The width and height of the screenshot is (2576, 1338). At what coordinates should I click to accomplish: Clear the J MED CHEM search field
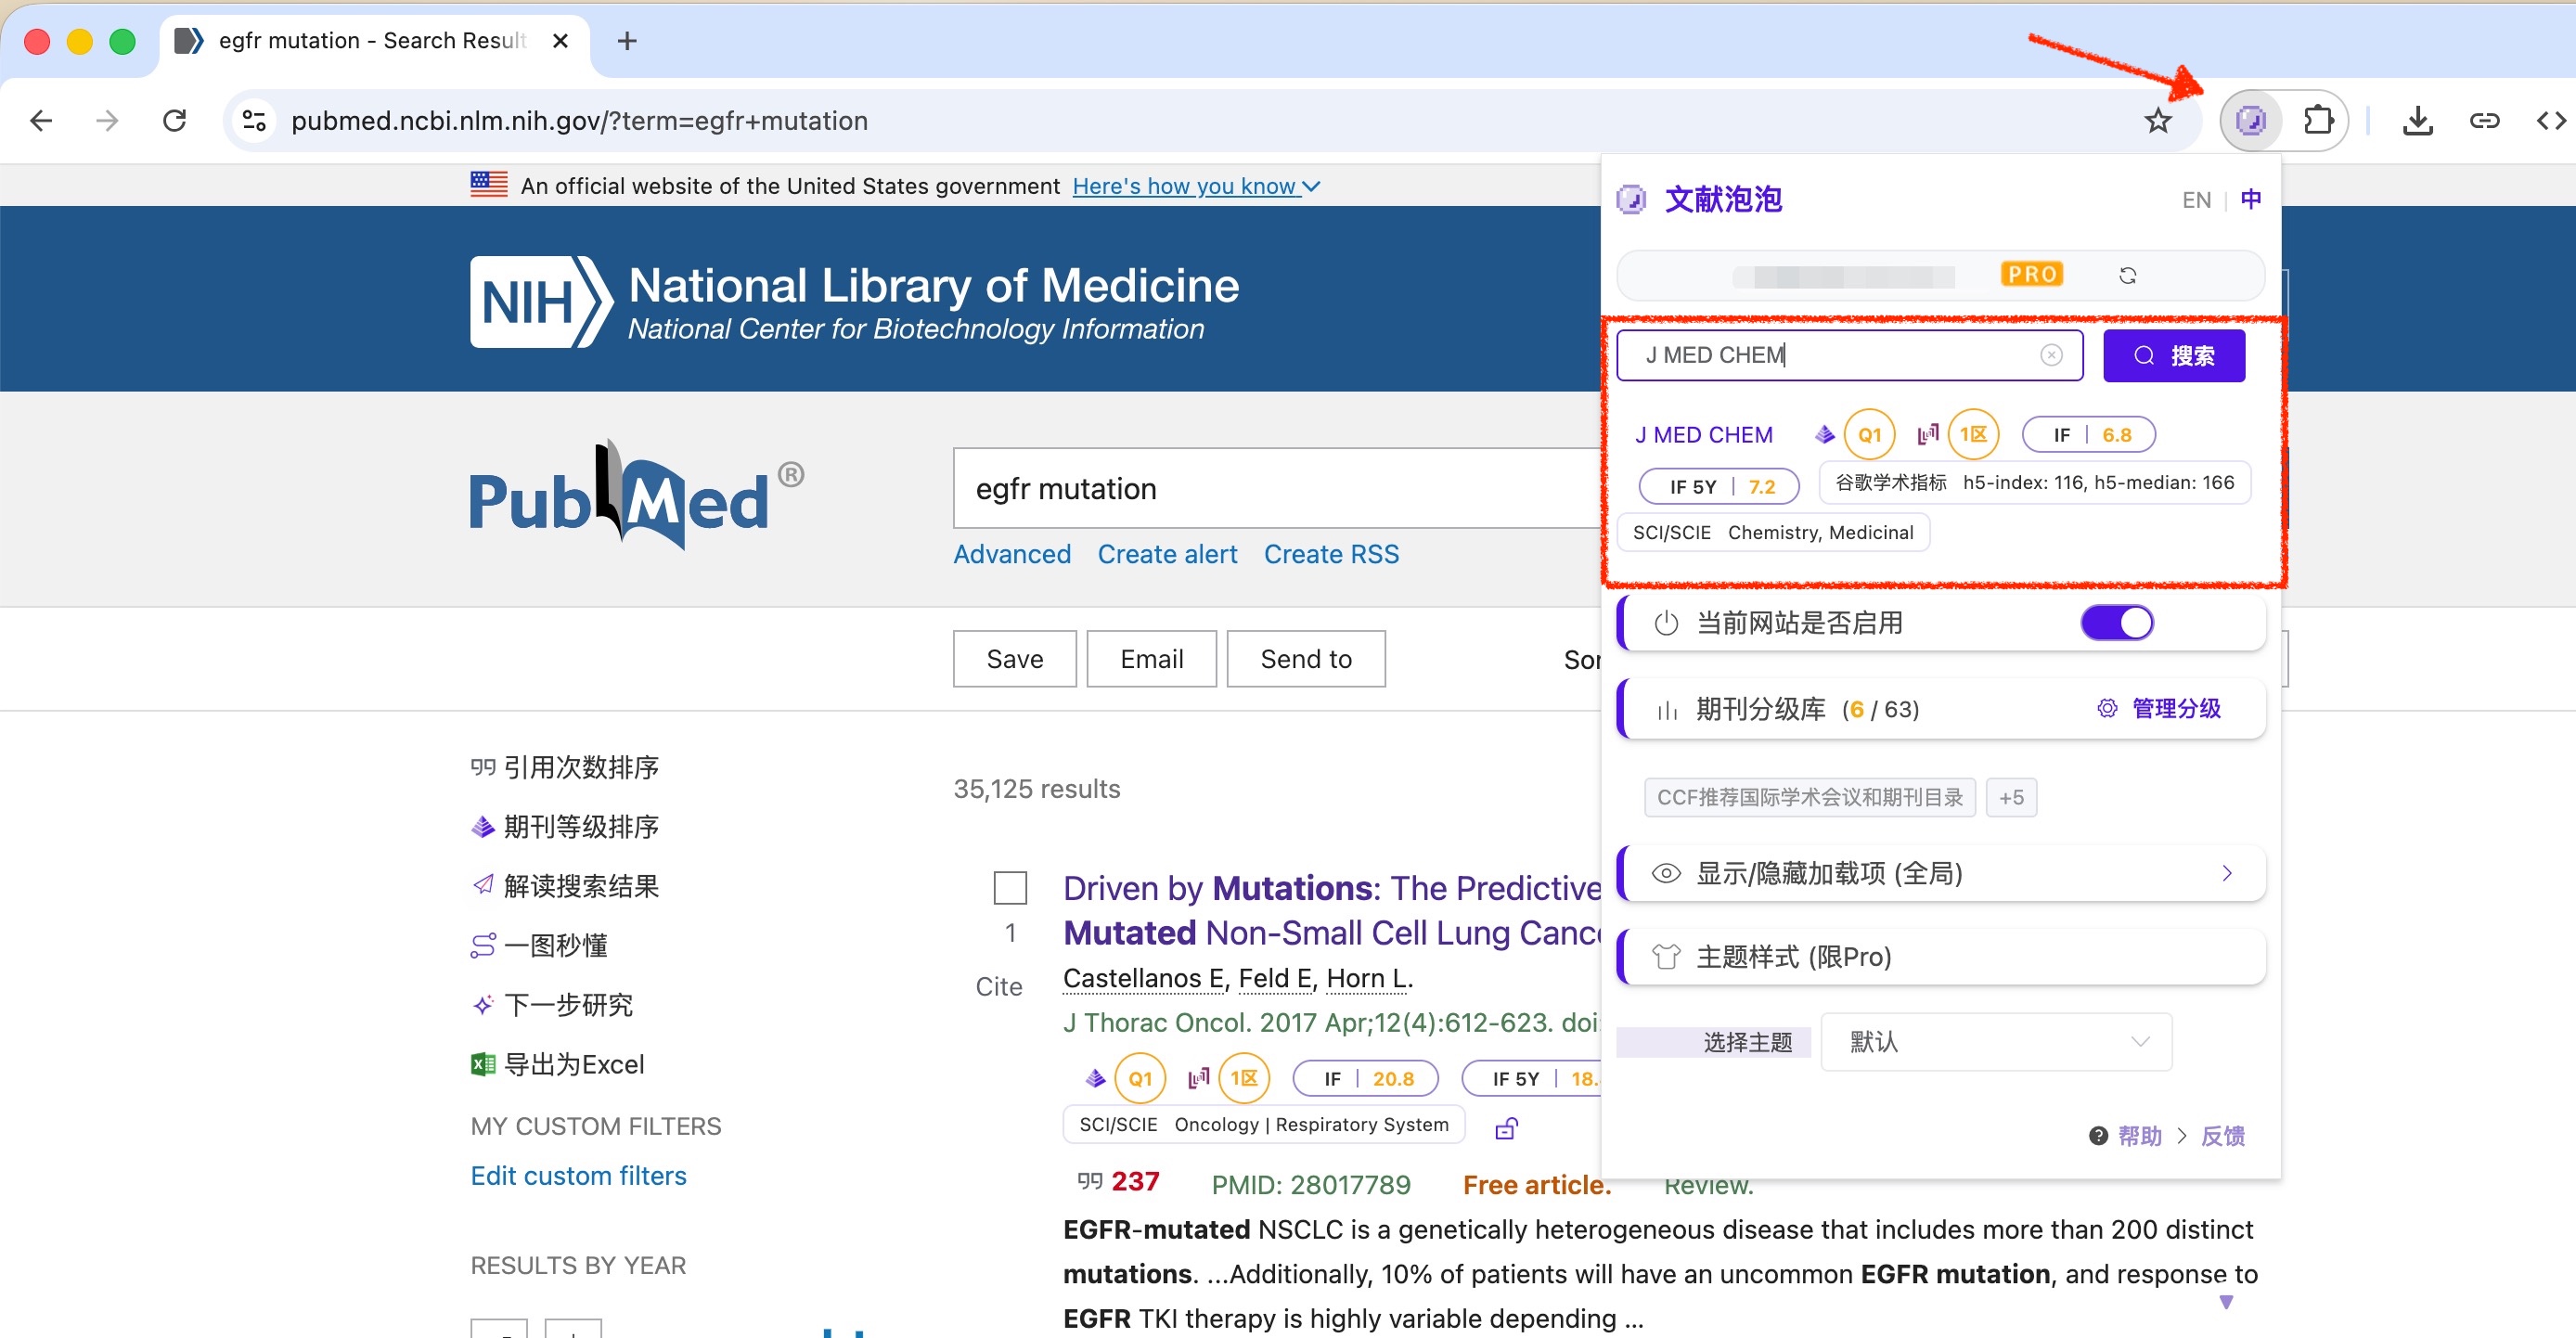click(x=2050, y=355)
